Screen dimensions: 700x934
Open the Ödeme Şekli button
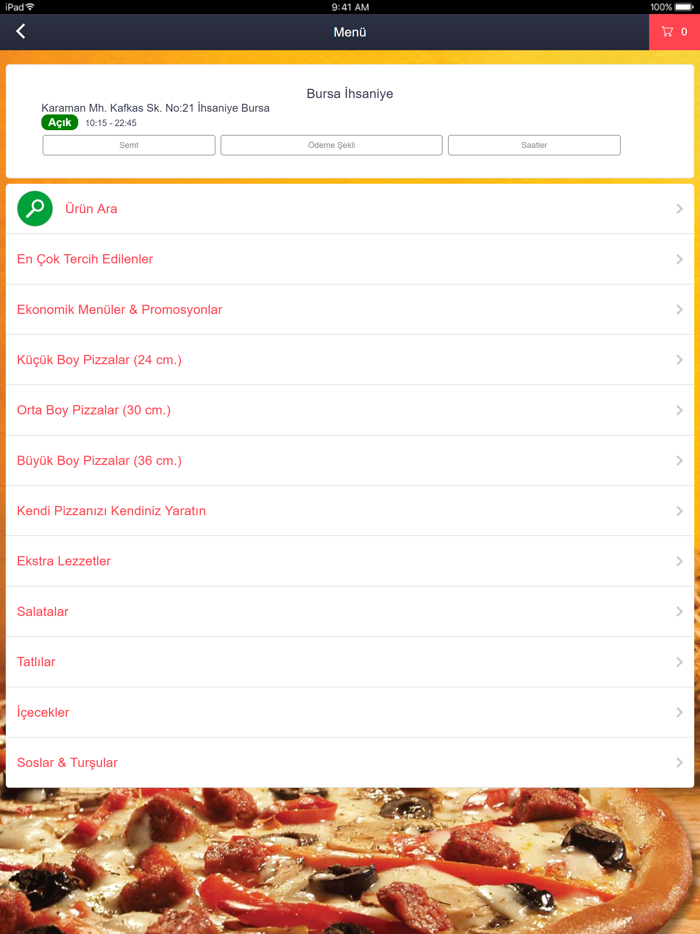tap(331, 145)
